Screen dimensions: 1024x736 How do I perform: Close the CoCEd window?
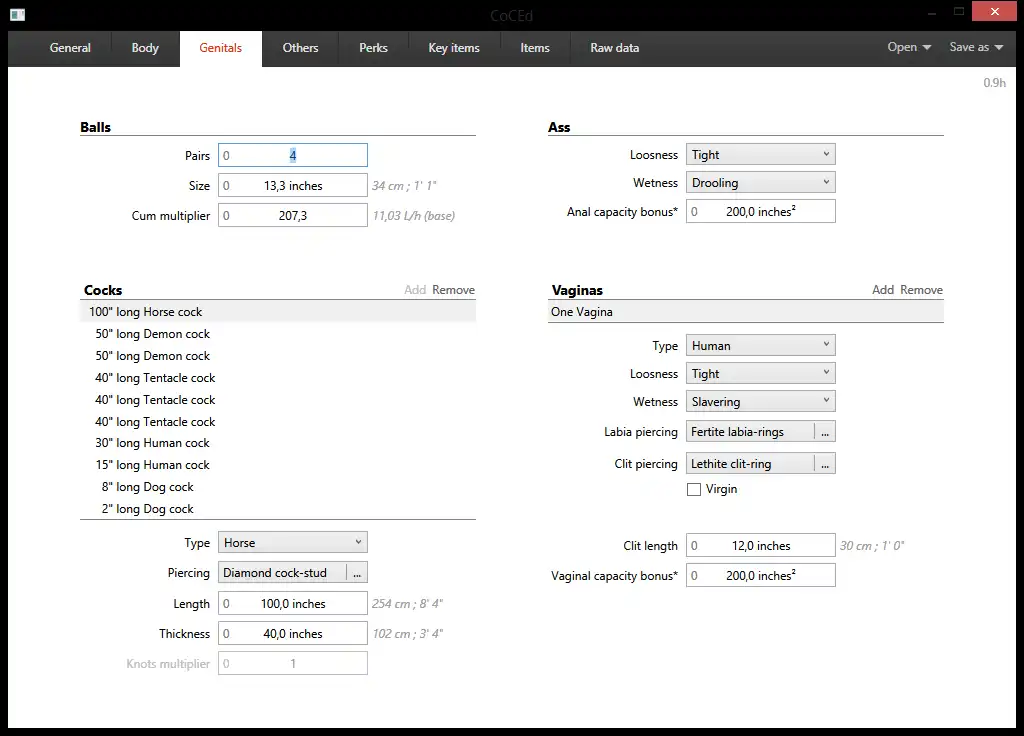[x=994, y=11]
